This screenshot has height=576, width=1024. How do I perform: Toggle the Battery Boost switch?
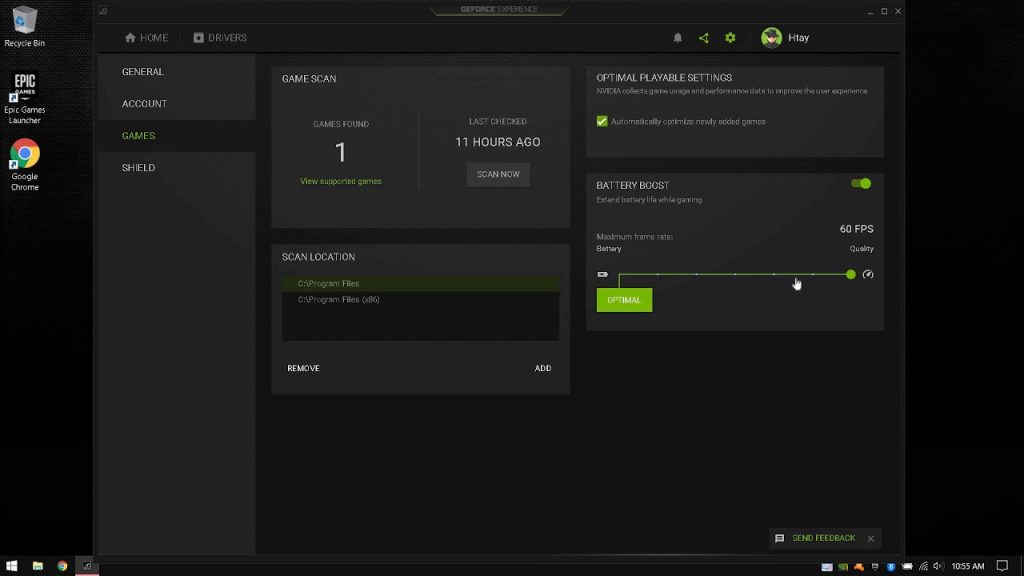pos(861,184)
